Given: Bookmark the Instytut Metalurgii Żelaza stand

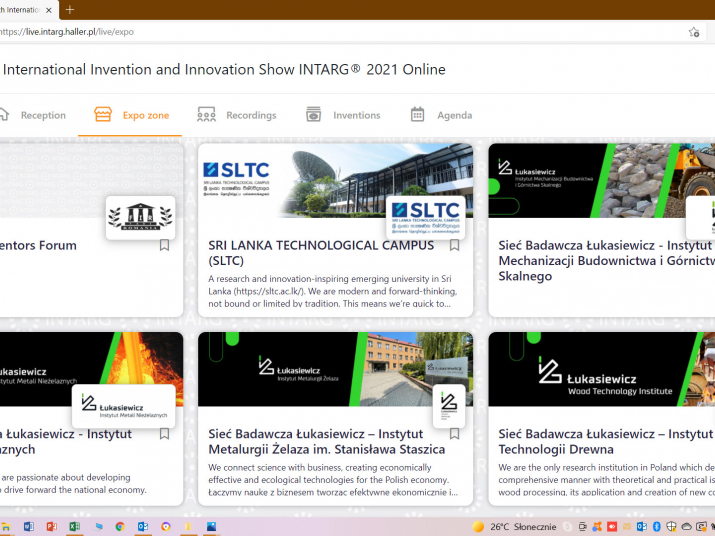Looking at the screenshot, I should coord(454,434).
